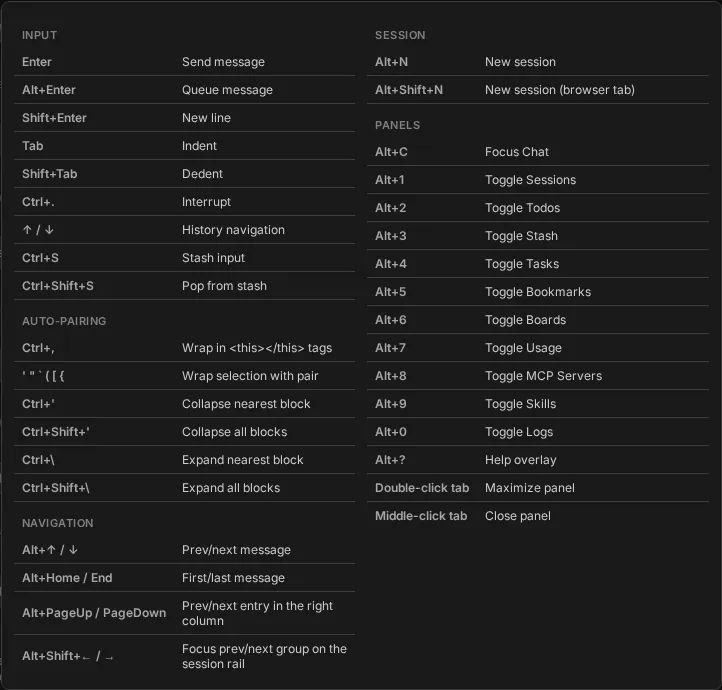
Task: Click the 'Toggle Todos' description
Action: pyautogui.click(x=523, y=208)
